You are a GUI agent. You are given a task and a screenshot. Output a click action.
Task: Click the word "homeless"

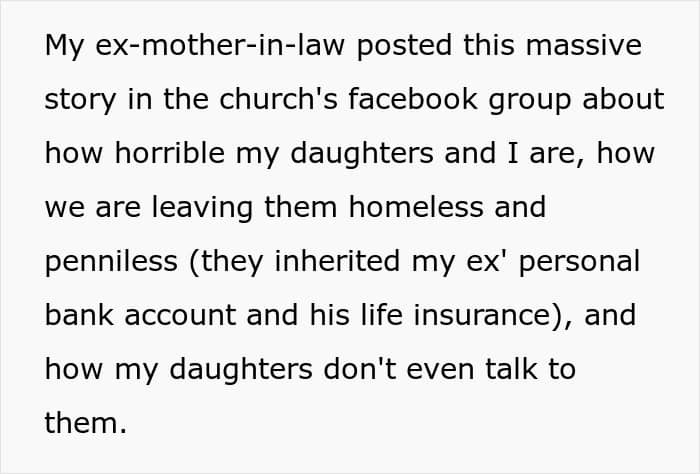[416, 207]
